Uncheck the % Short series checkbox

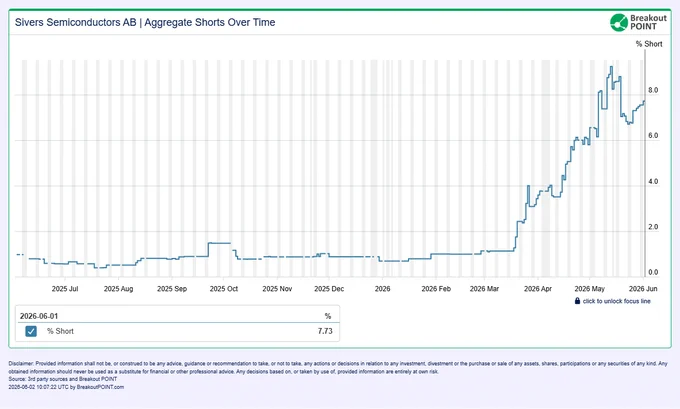point(31,331)
